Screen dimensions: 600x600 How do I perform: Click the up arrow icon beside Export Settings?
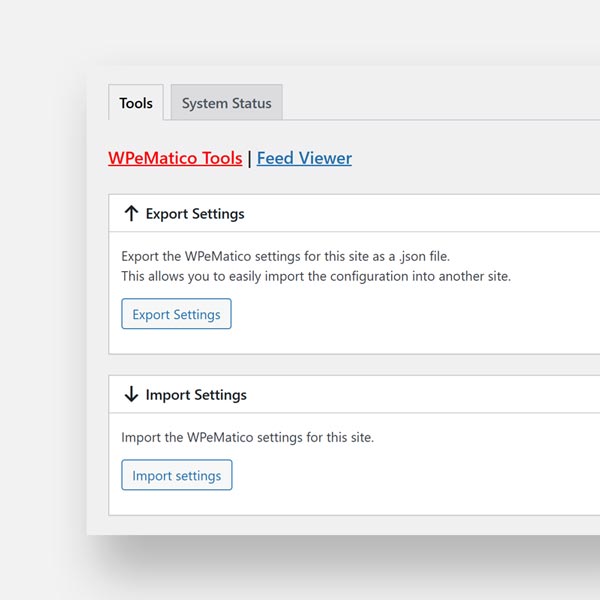(x=131, y=213)
